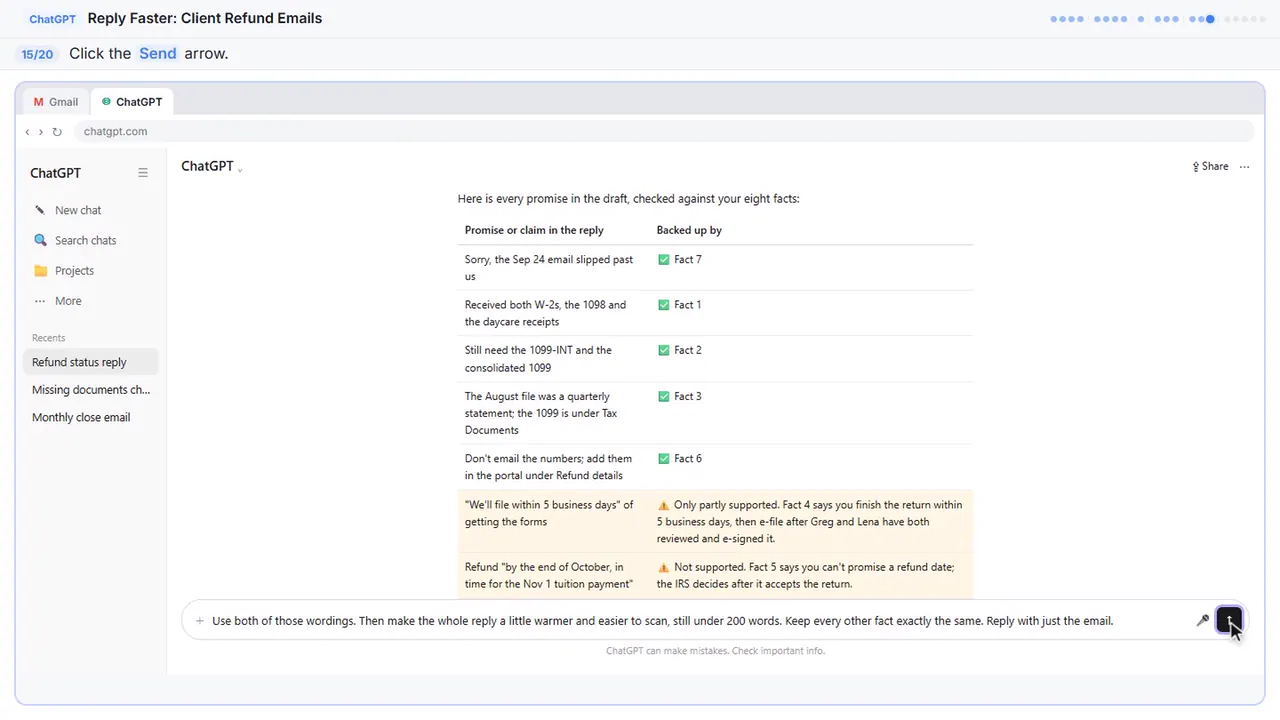Open the three-dot options beside Share
The image size is (1280, 720).
1245,167
